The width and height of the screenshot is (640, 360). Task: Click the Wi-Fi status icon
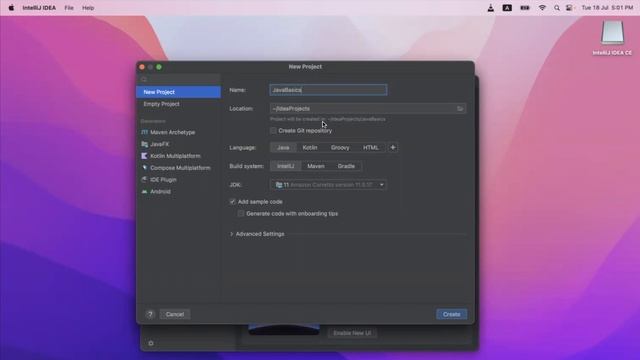542,8
